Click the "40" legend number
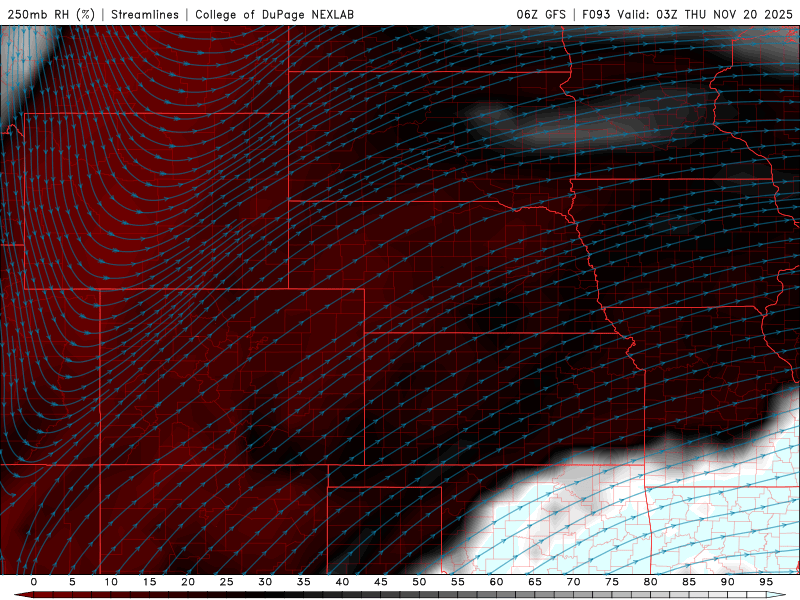Viewport: 800px width, 600px height. (x=342, y=582)
